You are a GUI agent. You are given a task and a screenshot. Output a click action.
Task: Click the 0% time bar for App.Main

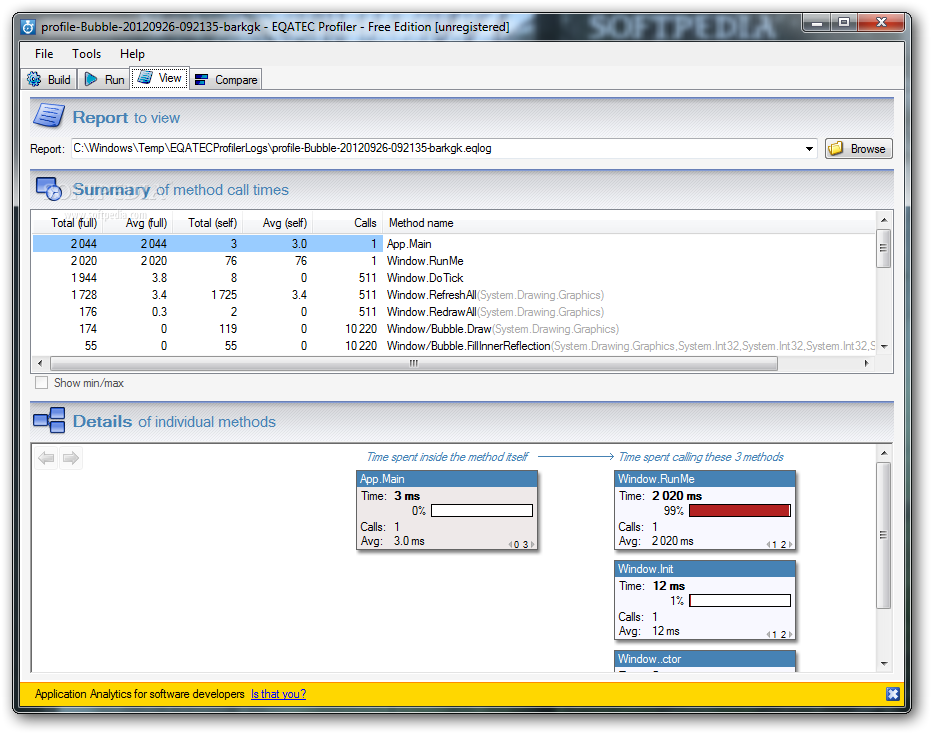(482, 511)
